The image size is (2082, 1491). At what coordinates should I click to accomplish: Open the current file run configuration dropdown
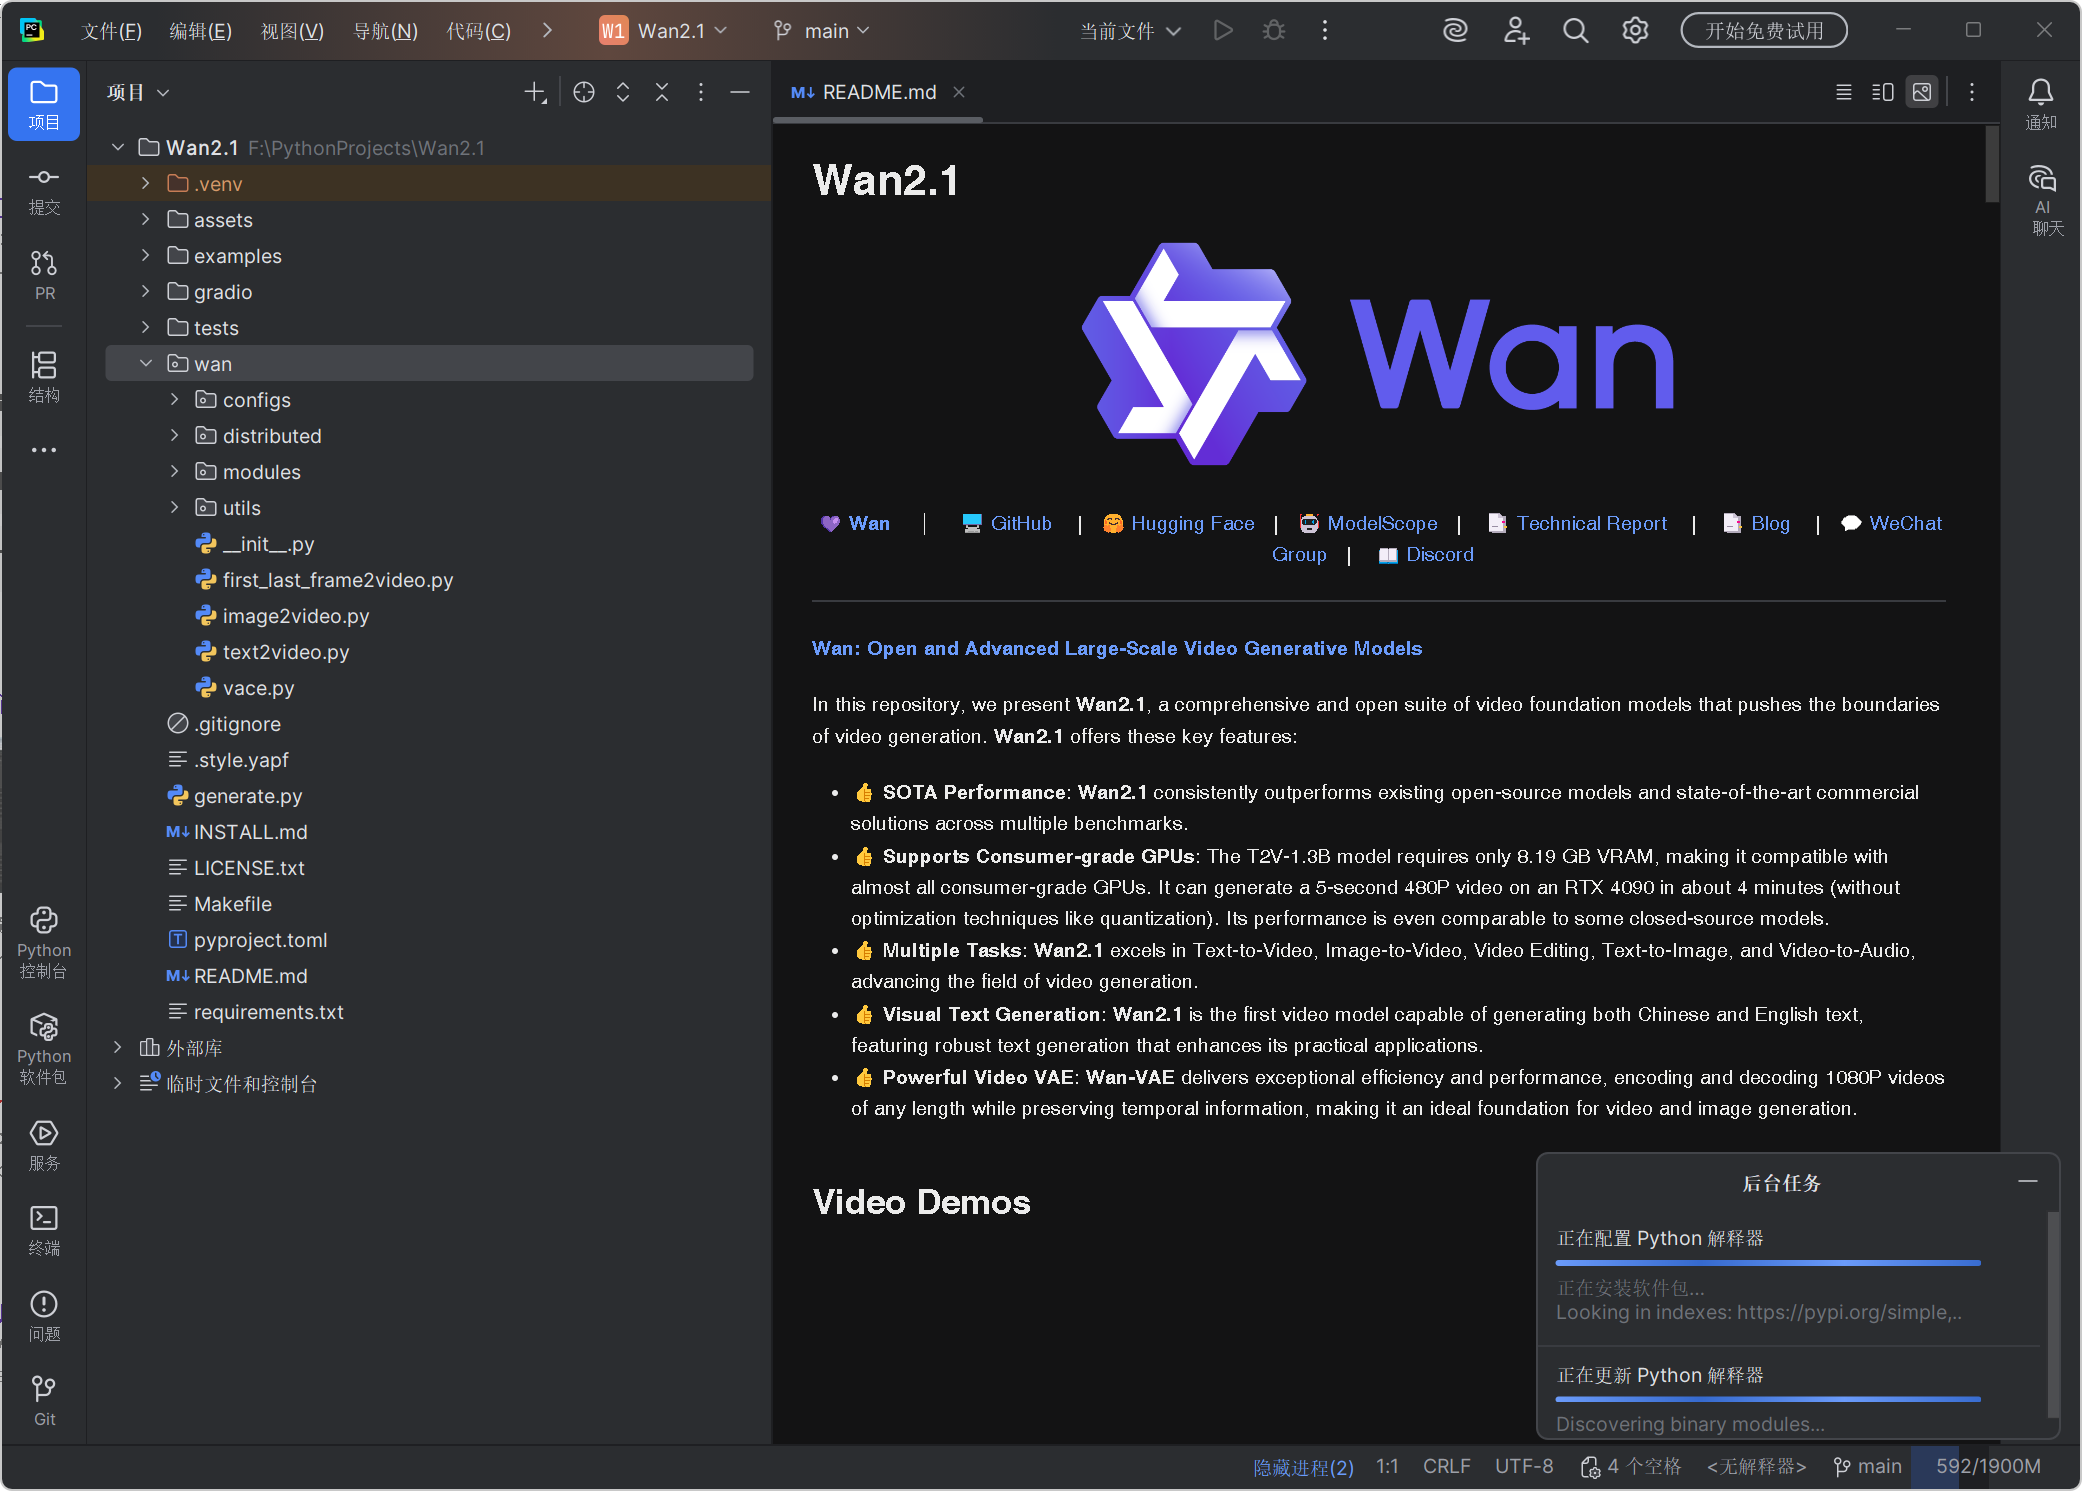[x=1131, y=31]
